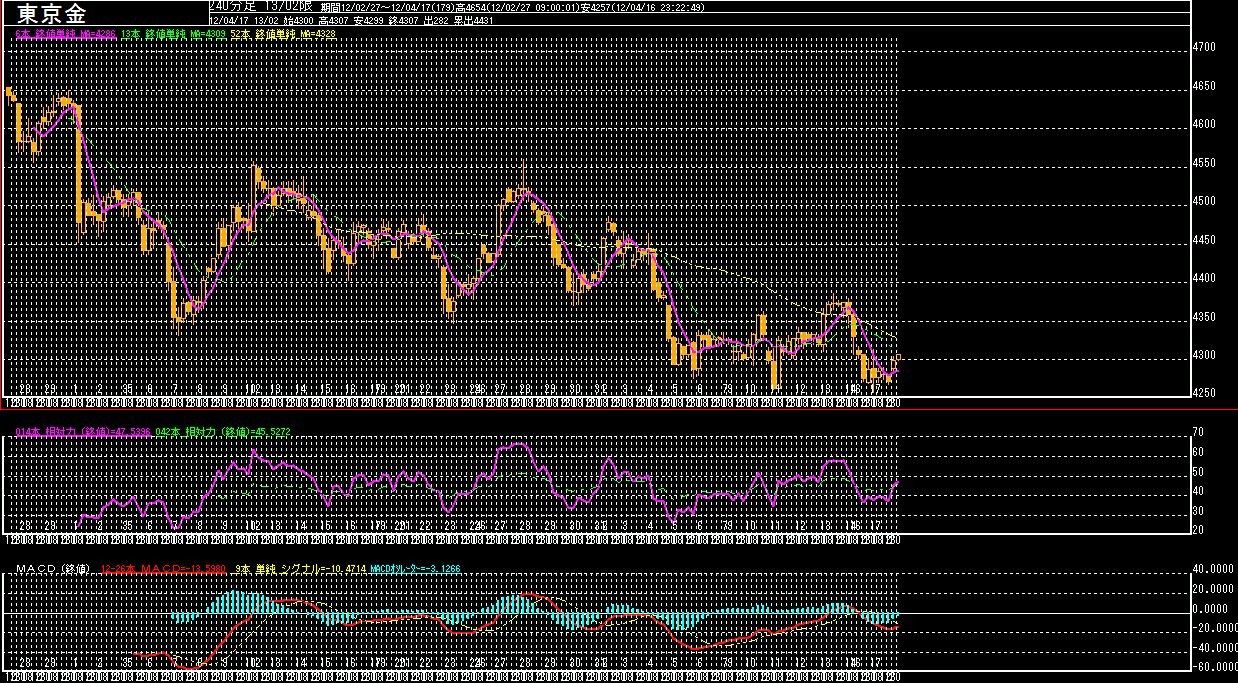1238x683 pixels.
Task: Click the green 13本 MA=4309 legend
Action: (x=171, y=34)
